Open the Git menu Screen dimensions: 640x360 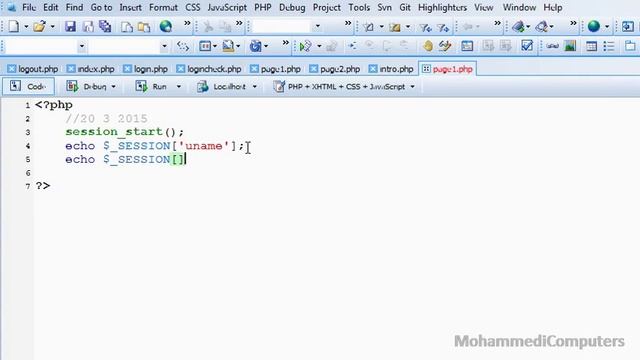(405, 7)
